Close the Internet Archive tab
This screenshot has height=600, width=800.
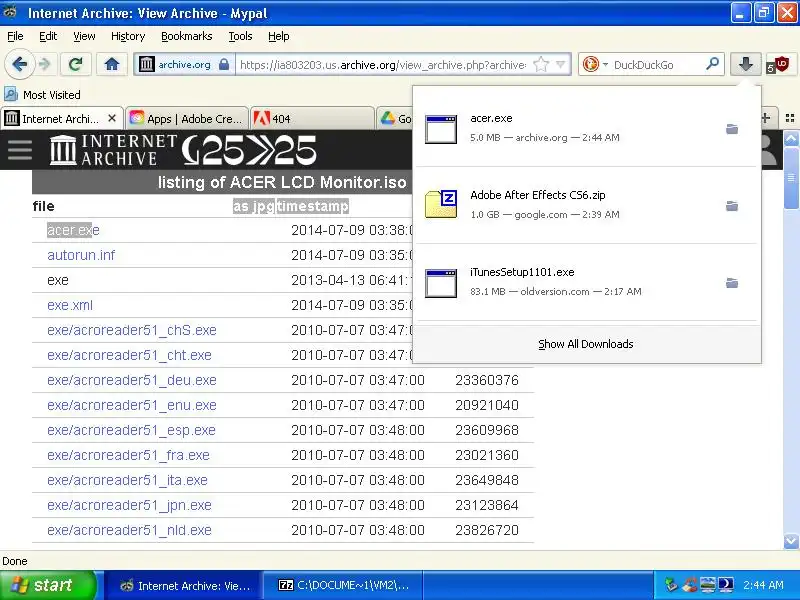pyautogui.click(x=112, y=118)
